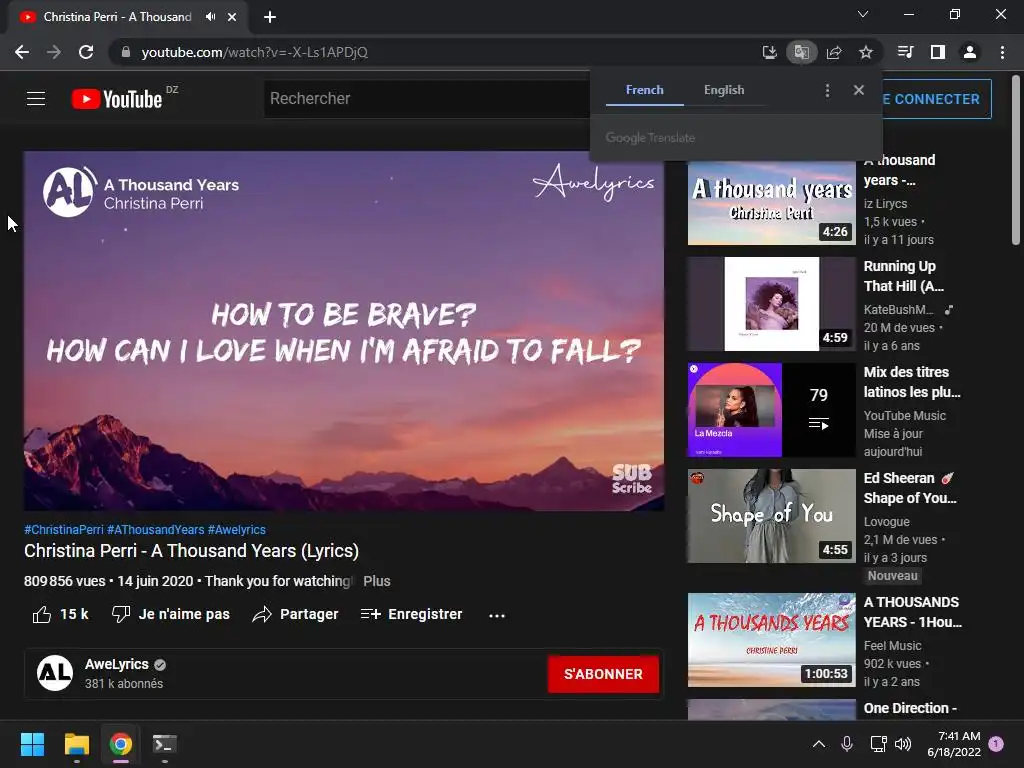This screenshot has width=1024, height=768.
Task: Expand system tray hidden icons chevron
Action: 819,744
